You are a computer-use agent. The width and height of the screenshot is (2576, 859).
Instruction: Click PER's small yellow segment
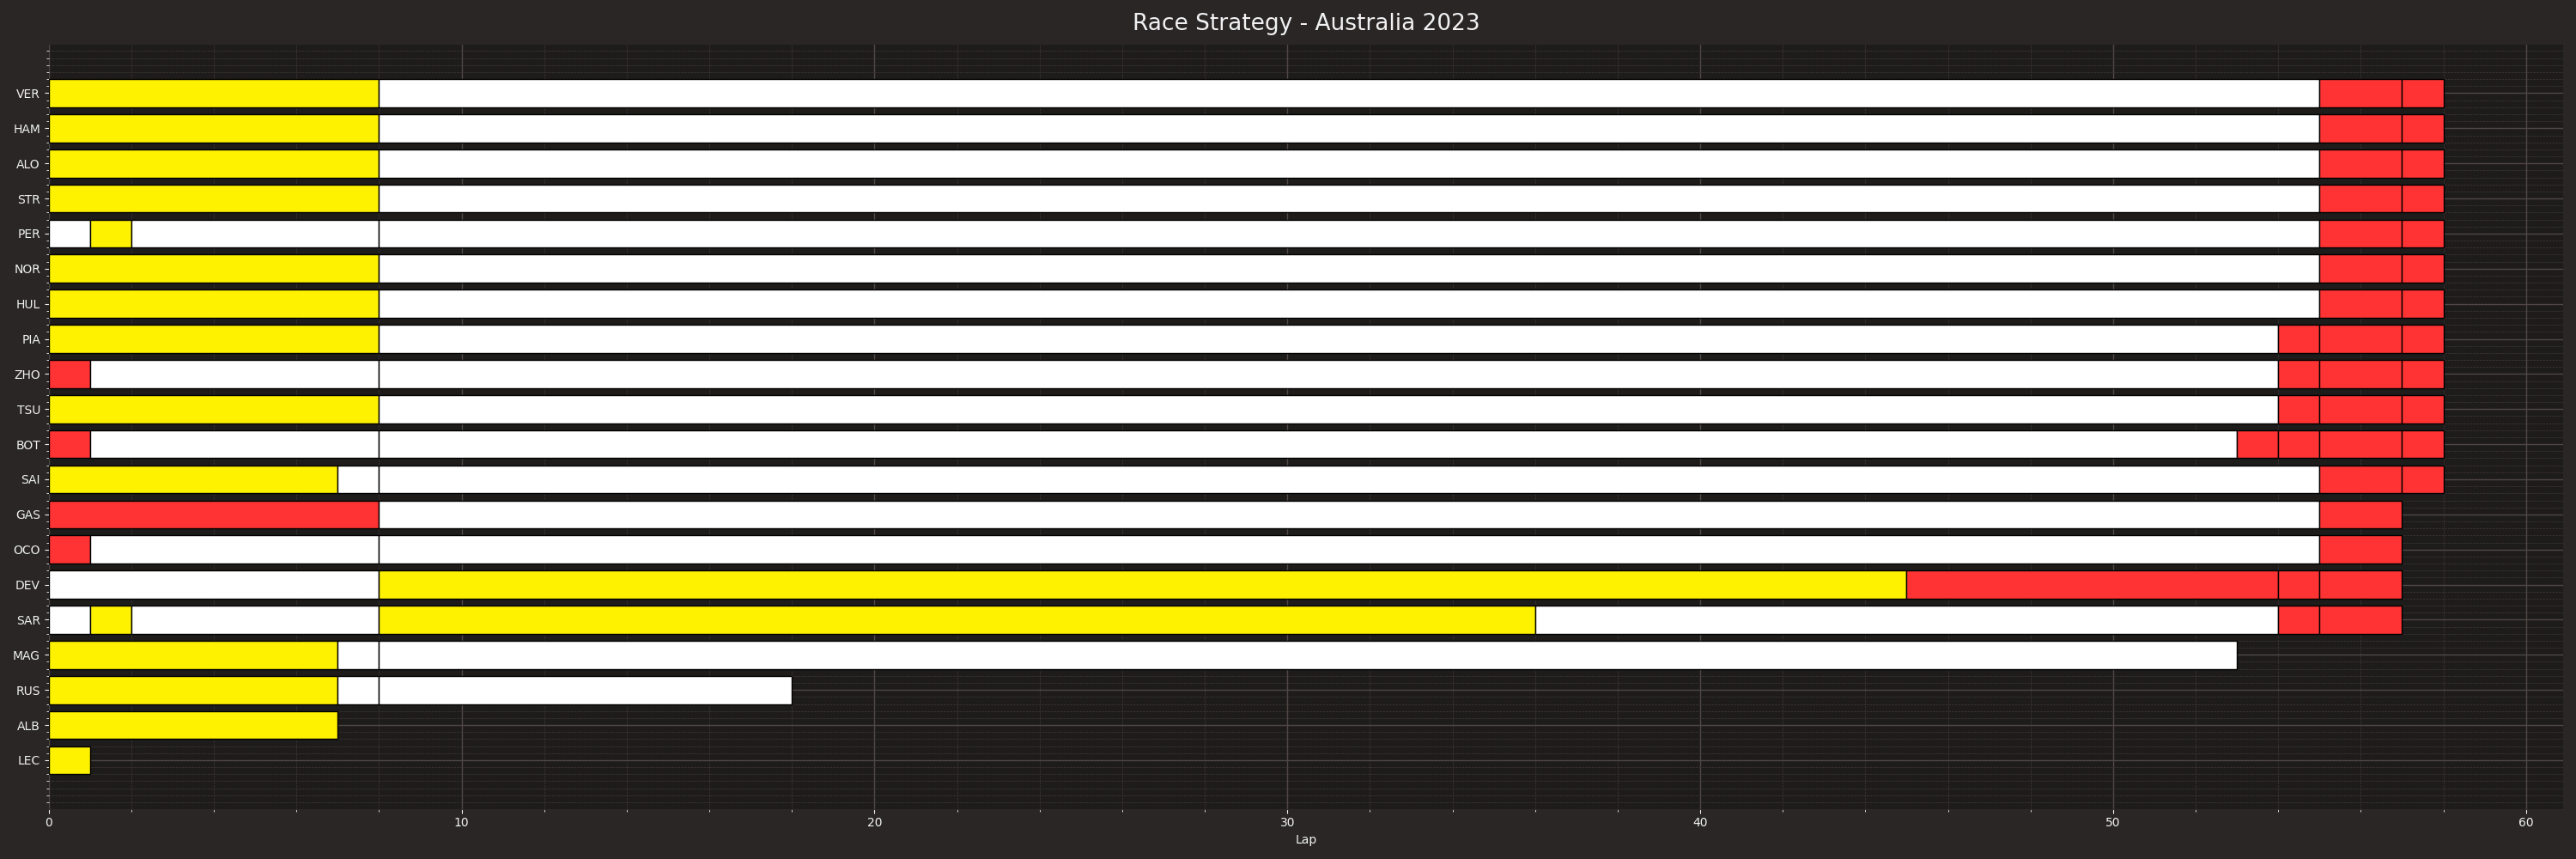pos(111,234)
